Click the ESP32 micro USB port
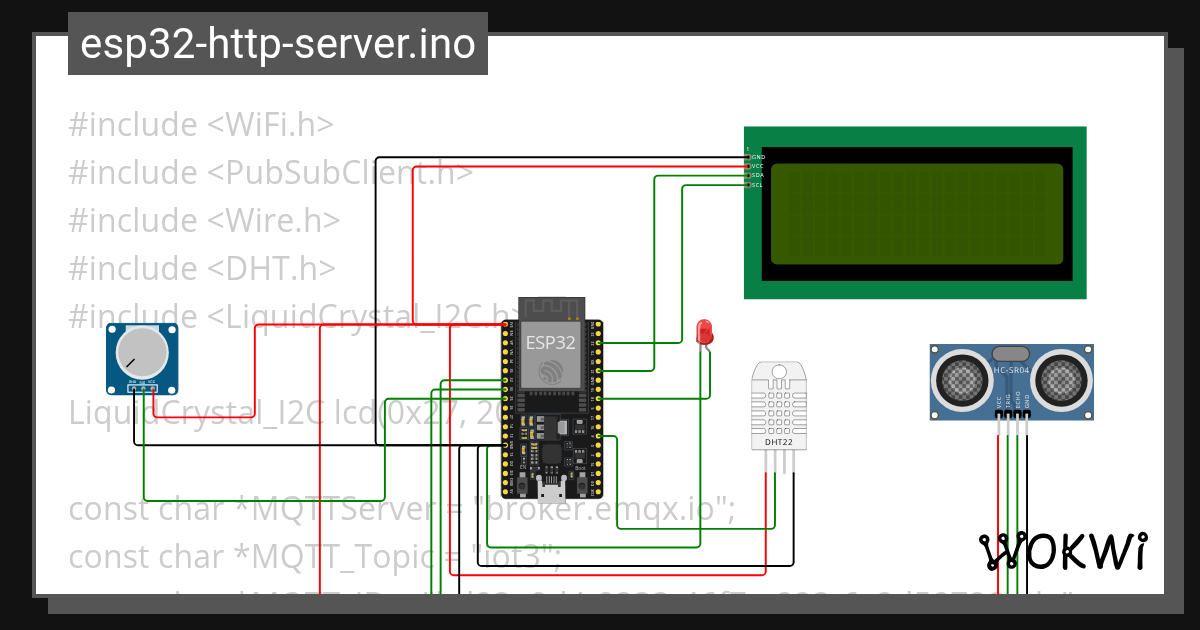 551,492
